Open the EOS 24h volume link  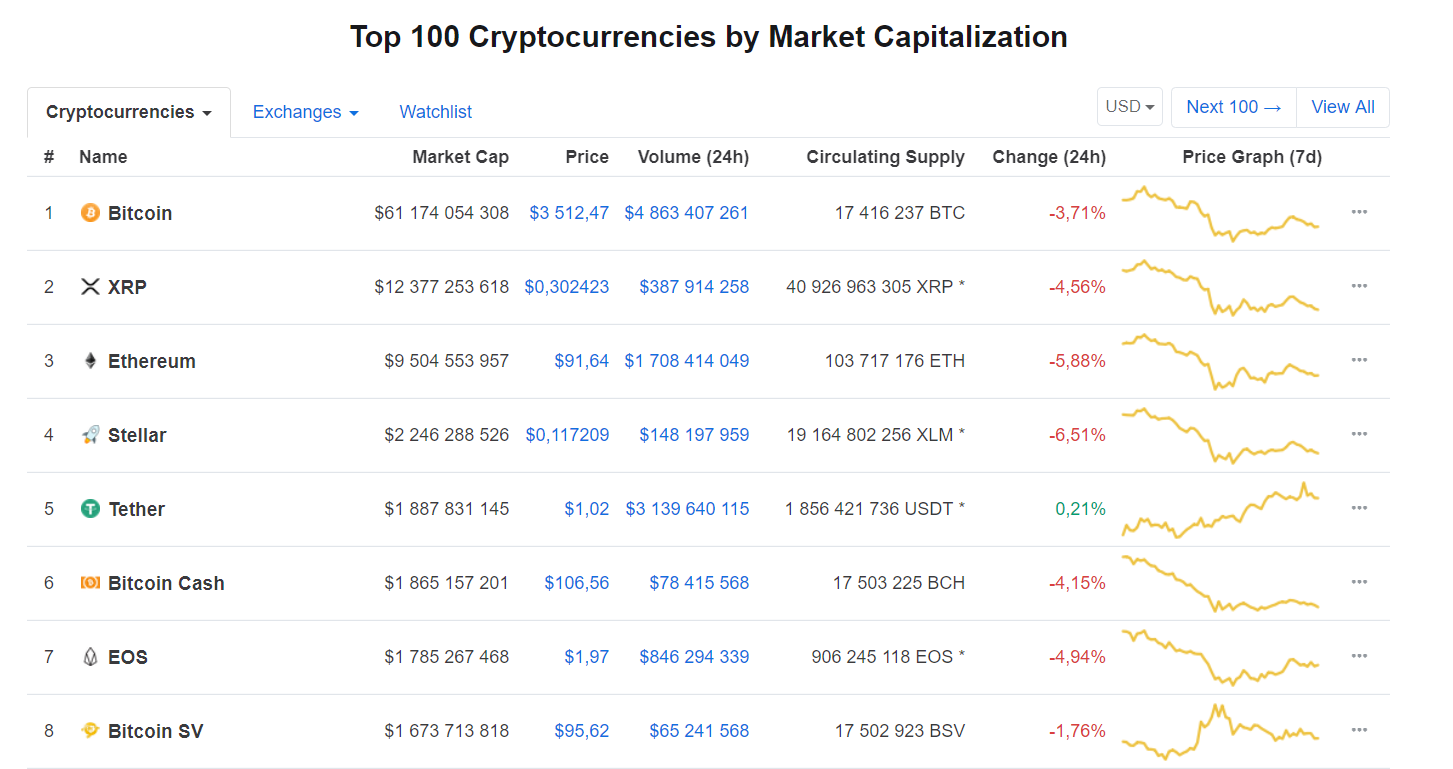[x=694, y=657]
